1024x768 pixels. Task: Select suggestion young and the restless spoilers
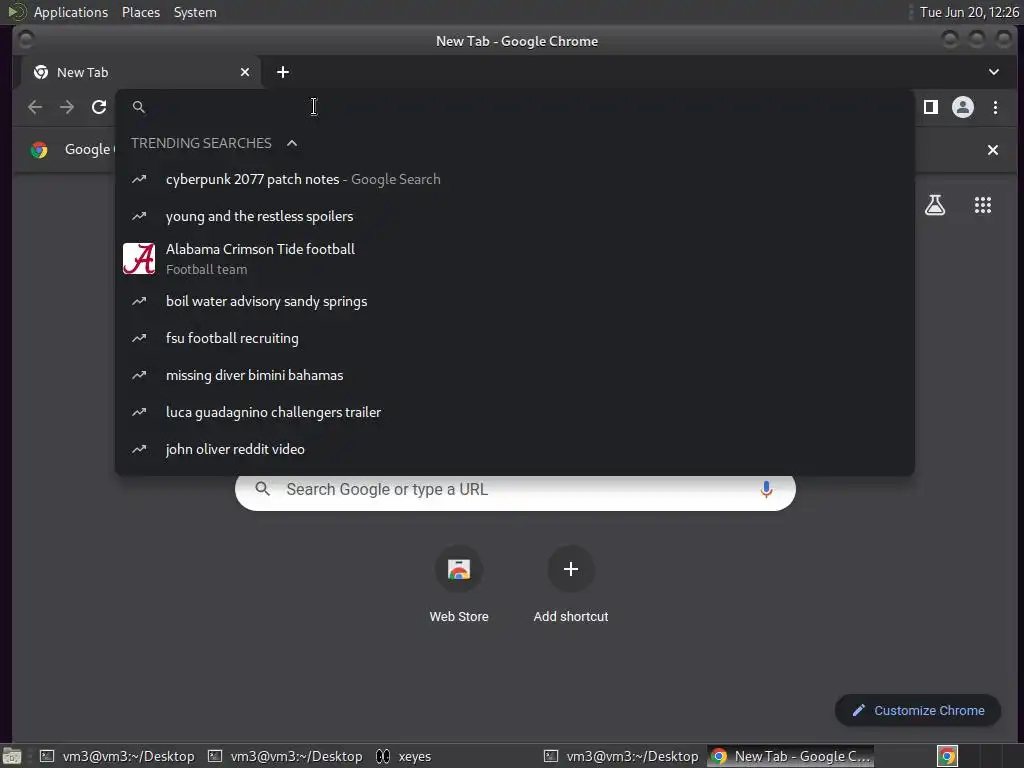[515, 216]
